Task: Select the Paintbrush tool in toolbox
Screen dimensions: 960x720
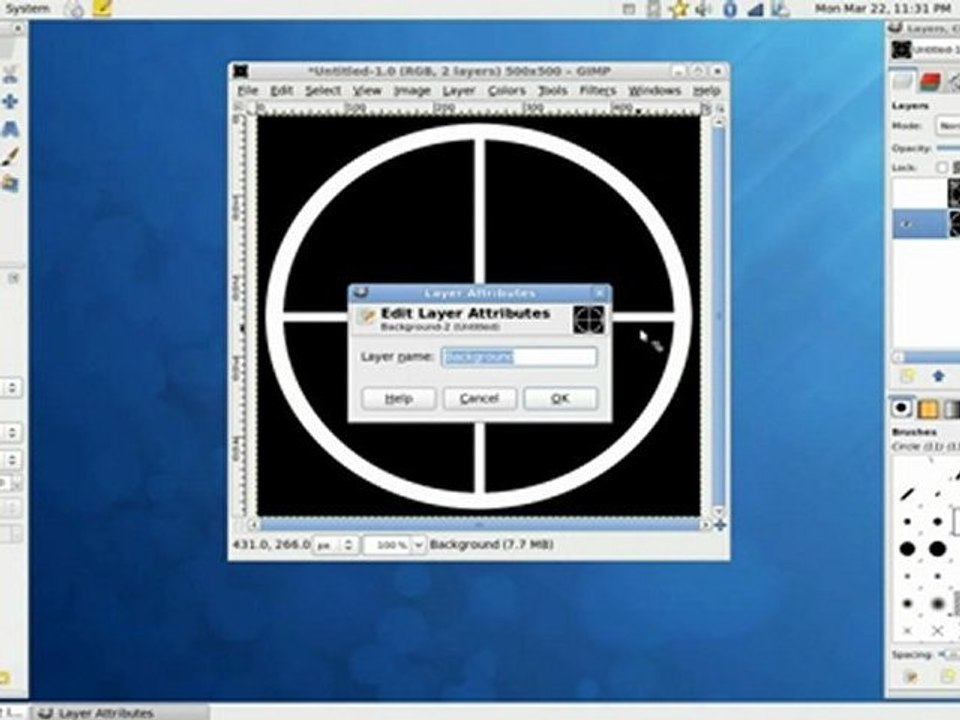Action: click(x=10, y=156)
